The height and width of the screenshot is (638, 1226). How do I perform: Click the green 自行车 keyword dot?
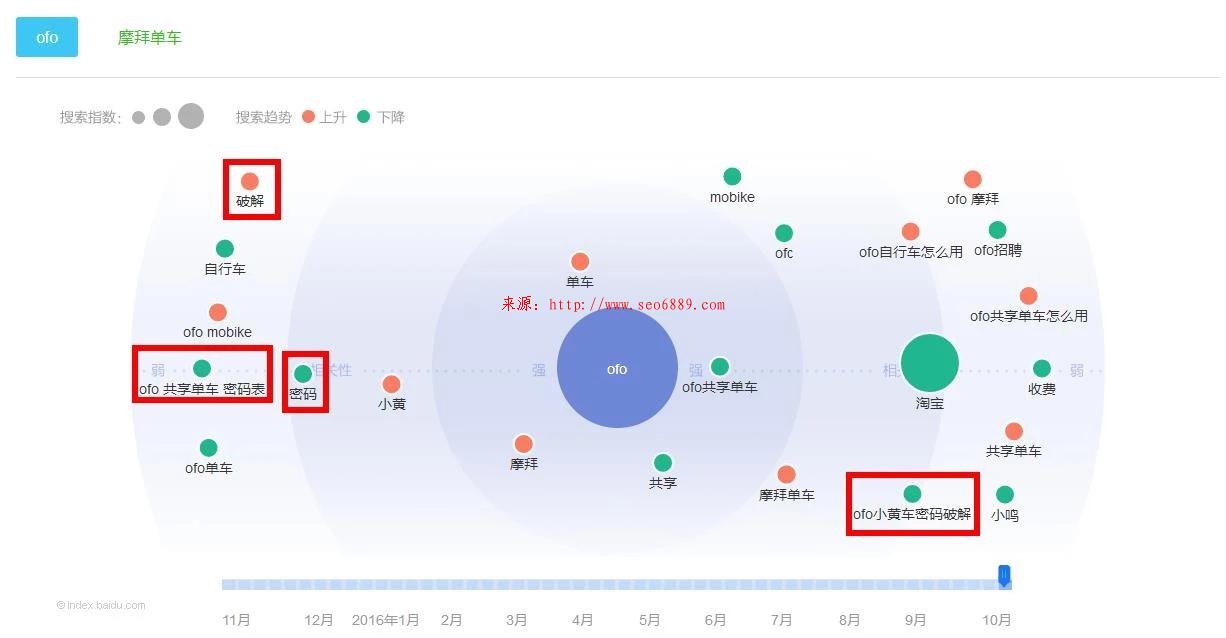point(225,248)
